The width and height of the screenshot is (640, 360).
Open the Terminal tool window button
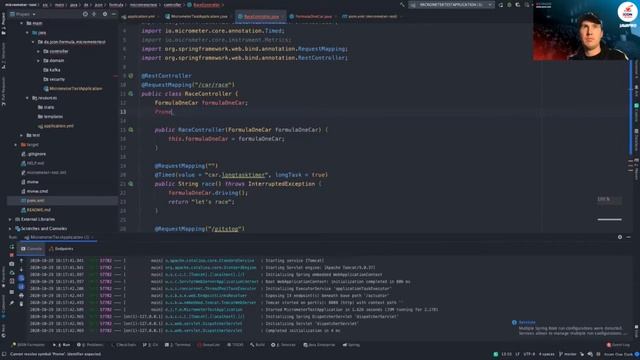(x=178, y=345)
